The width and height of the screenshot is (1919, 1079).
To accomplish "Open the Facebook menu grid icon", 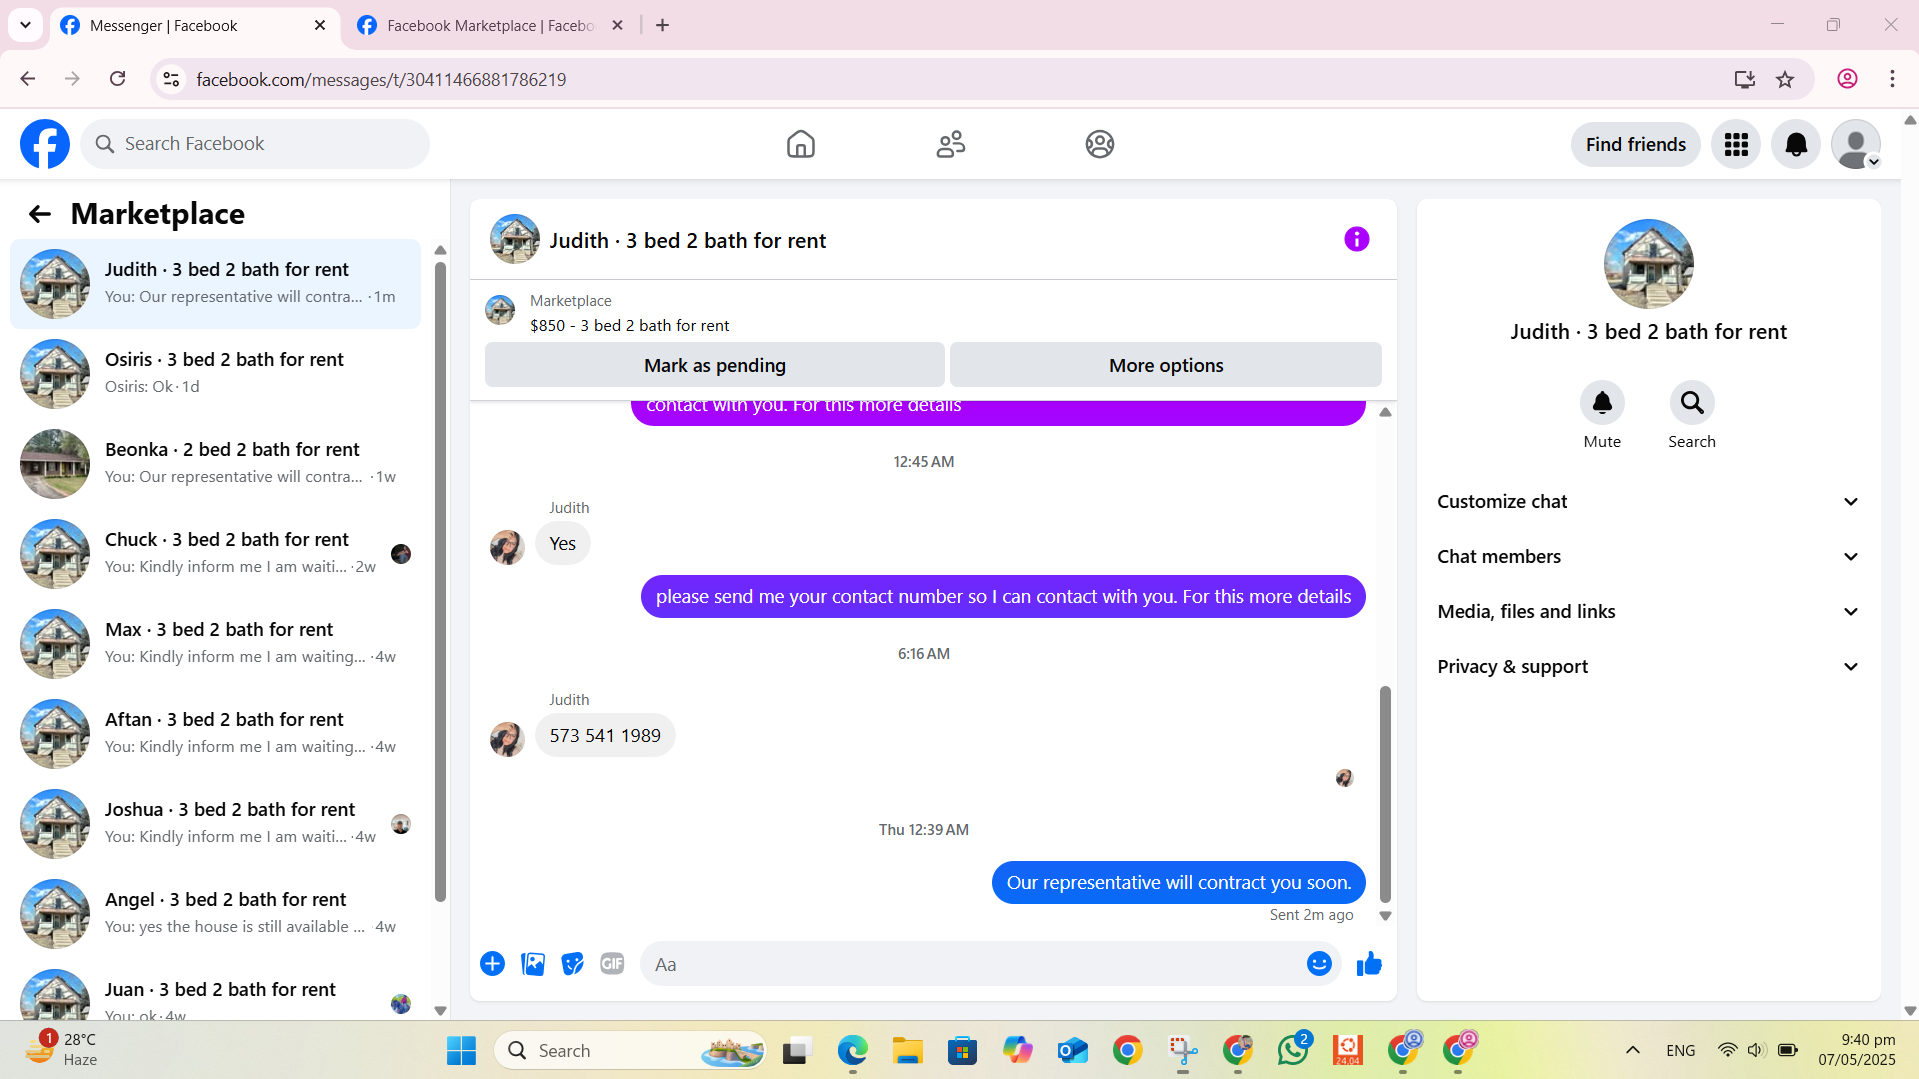I will pos(1736,144).
